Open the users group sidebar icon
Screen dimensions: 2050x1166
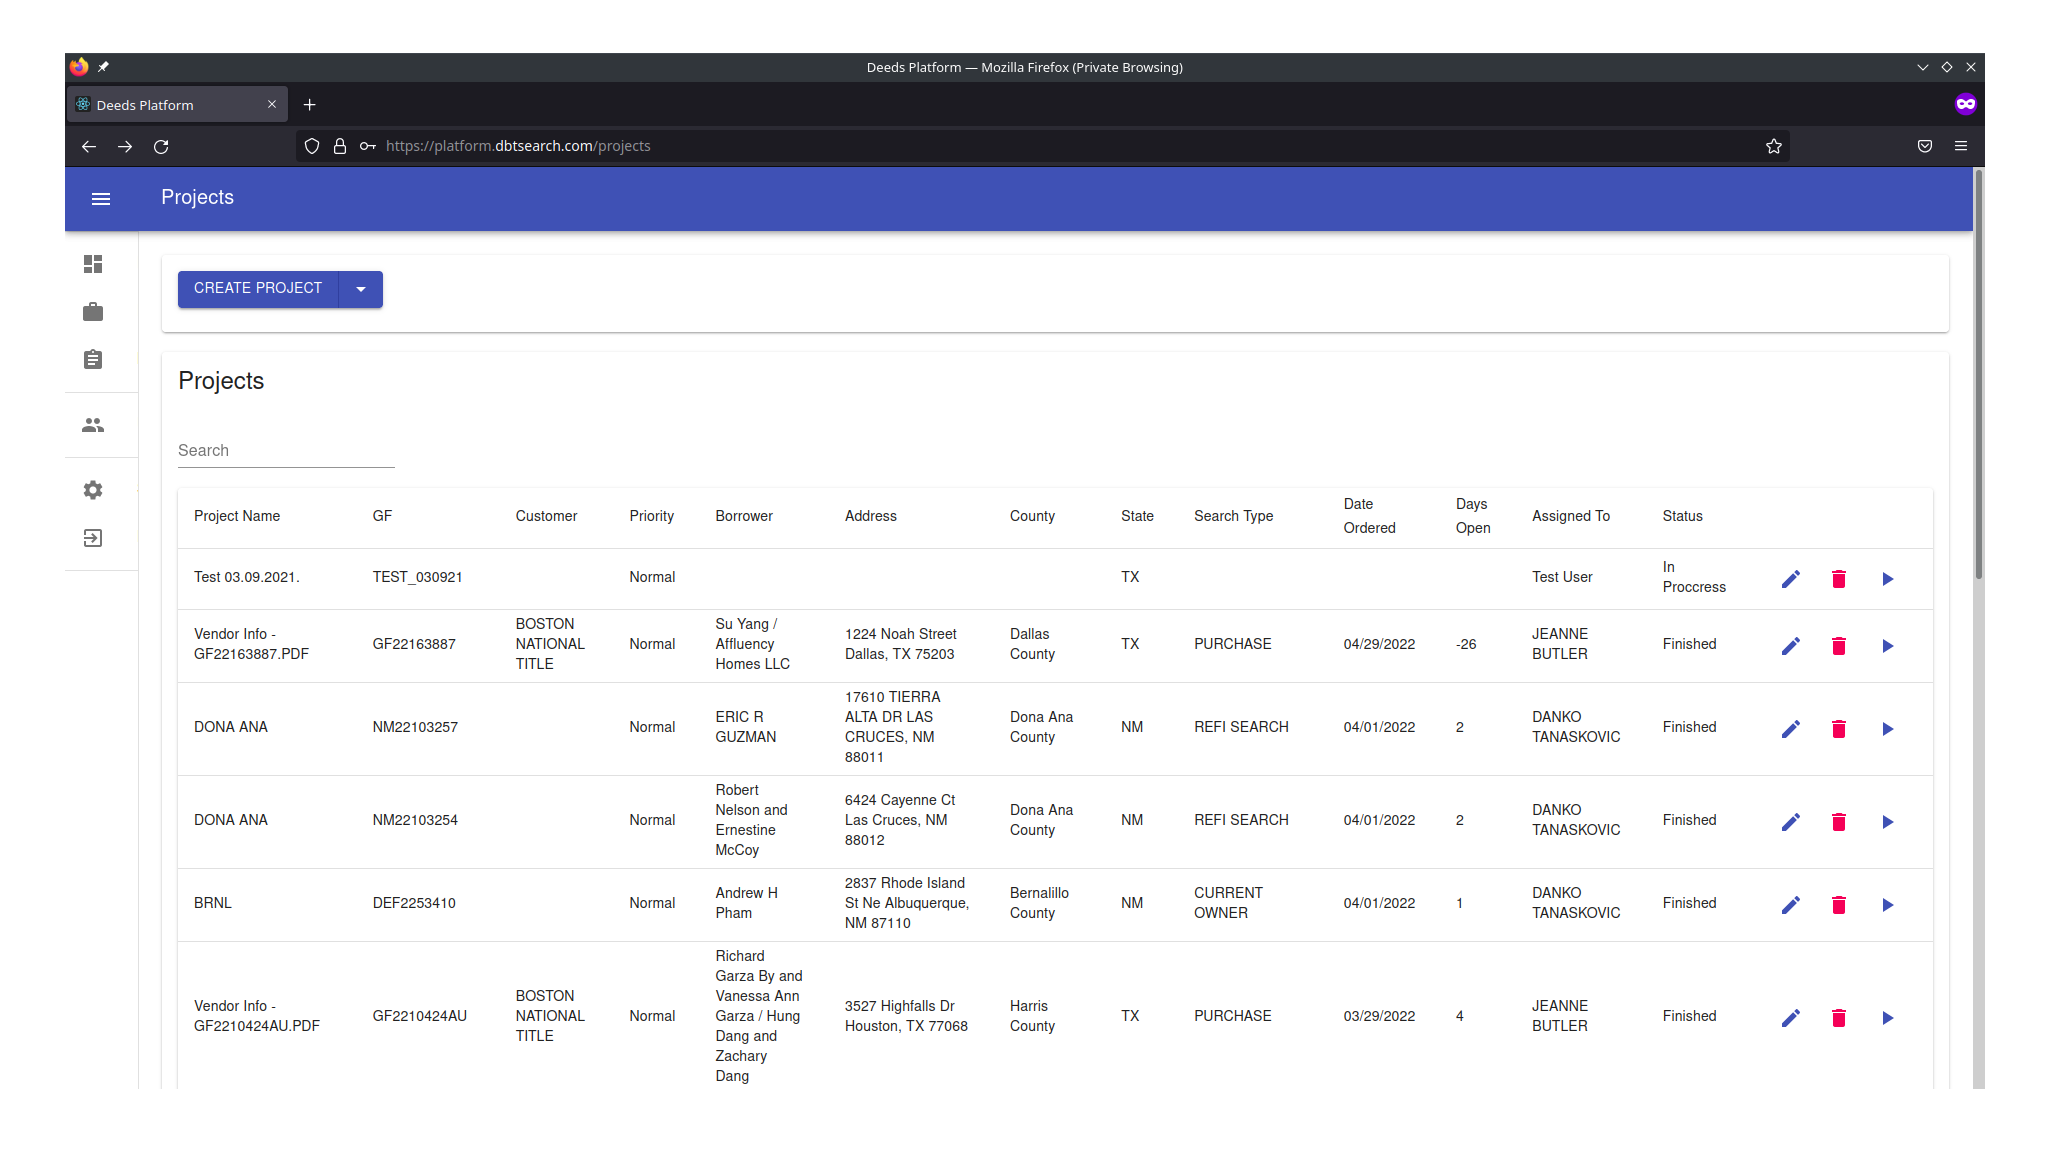click(x=93, y=425)
